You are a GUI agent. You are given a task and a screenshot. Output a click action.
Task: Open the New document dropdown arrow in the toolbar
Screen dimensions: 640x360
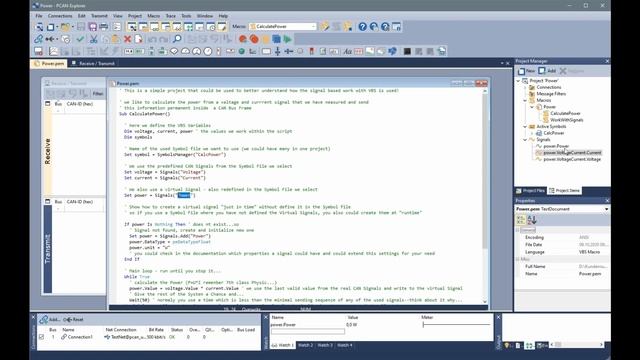click(57, 27)
